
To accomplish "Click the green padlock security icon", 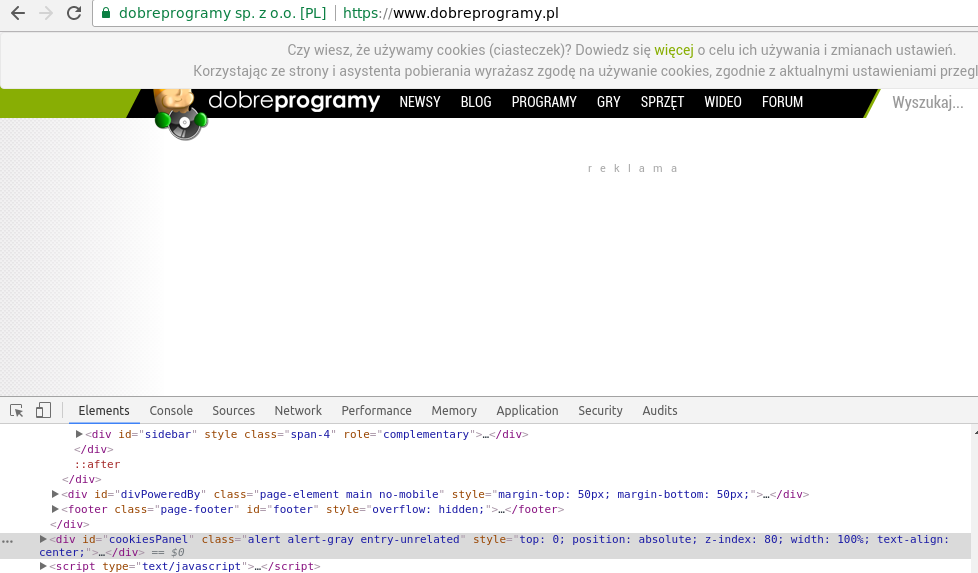I will tap(106, 13).
